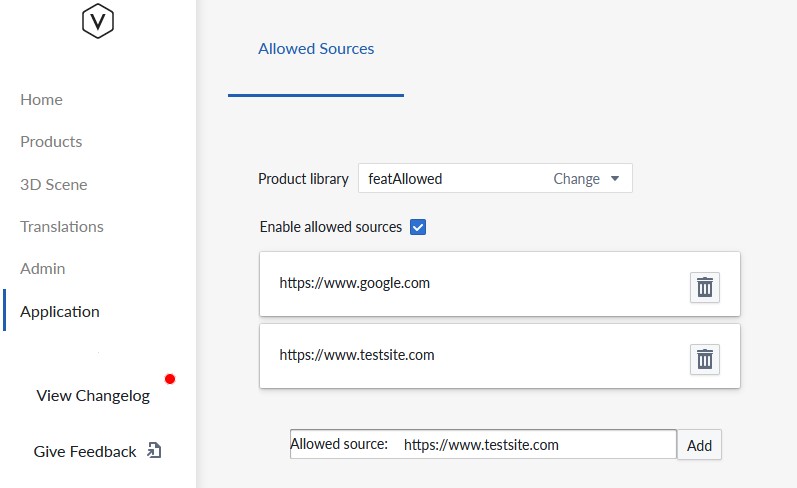Navigate to Translations page
The width and height of the screenshot is (797, 488).
pos(62,227)
